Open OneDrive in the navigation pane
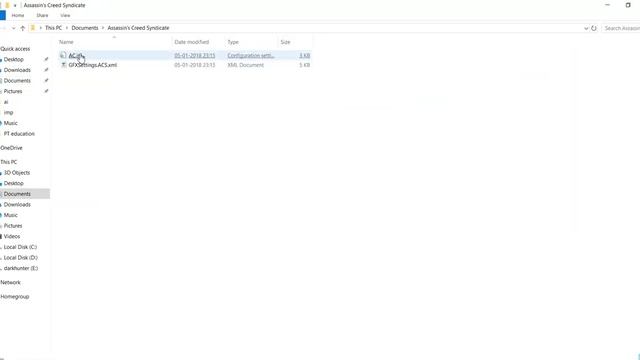640x360 pixels. pyautogui.click(x=11, y=148)
